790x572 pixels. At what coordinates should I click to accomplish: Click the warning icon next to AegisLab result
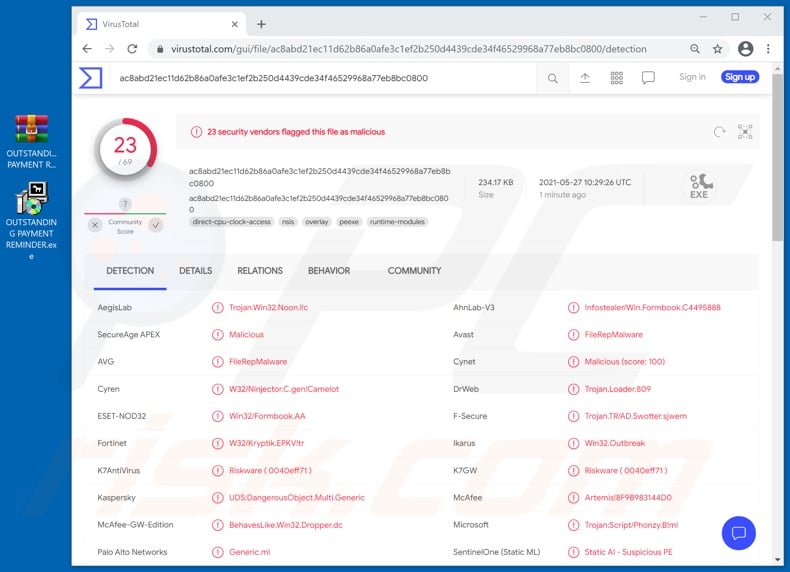pos(218,307)
